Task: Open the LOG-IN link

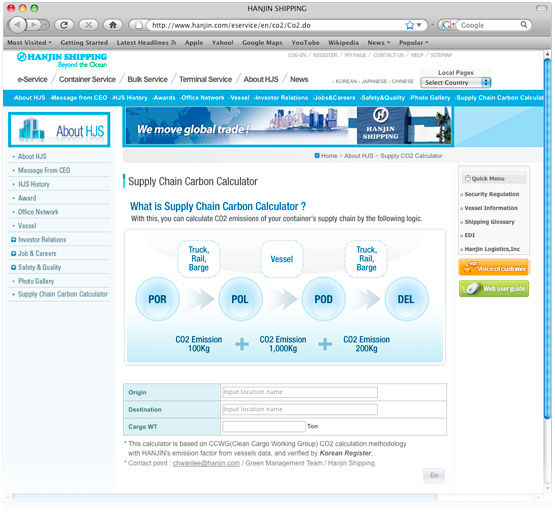Action: point(297,55)
